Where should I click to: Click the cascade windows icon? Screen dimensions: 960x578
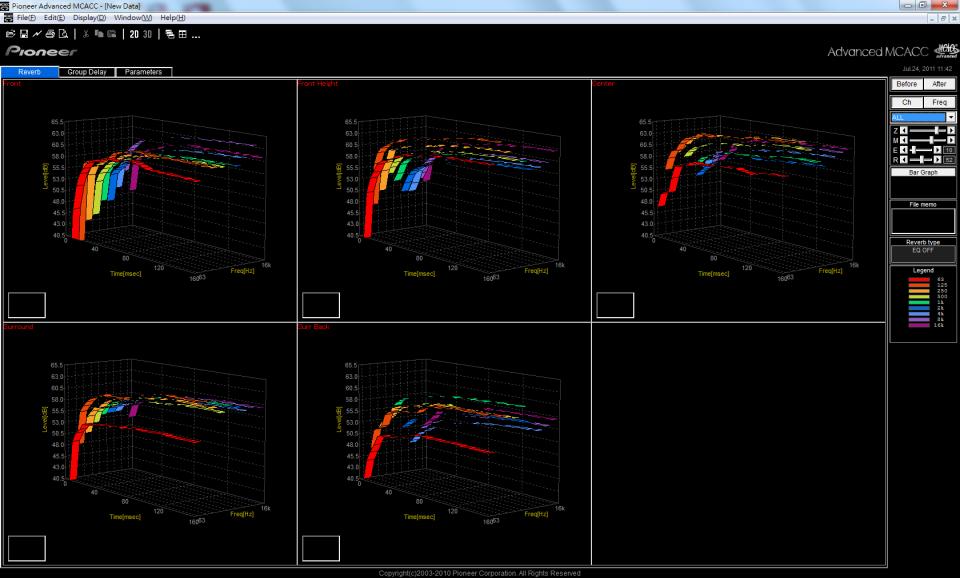(x=171, y=33)
